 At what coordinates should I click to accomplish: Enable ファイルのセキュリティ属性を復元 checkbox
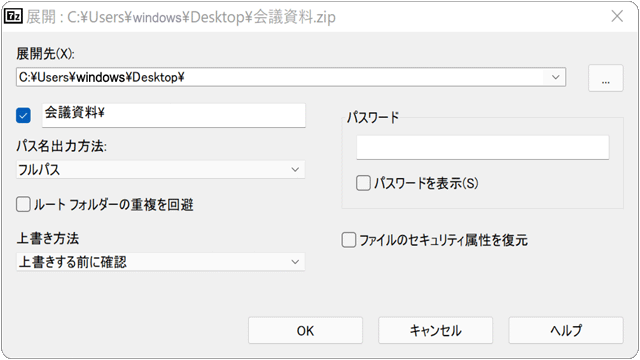(x=349, y=240)
